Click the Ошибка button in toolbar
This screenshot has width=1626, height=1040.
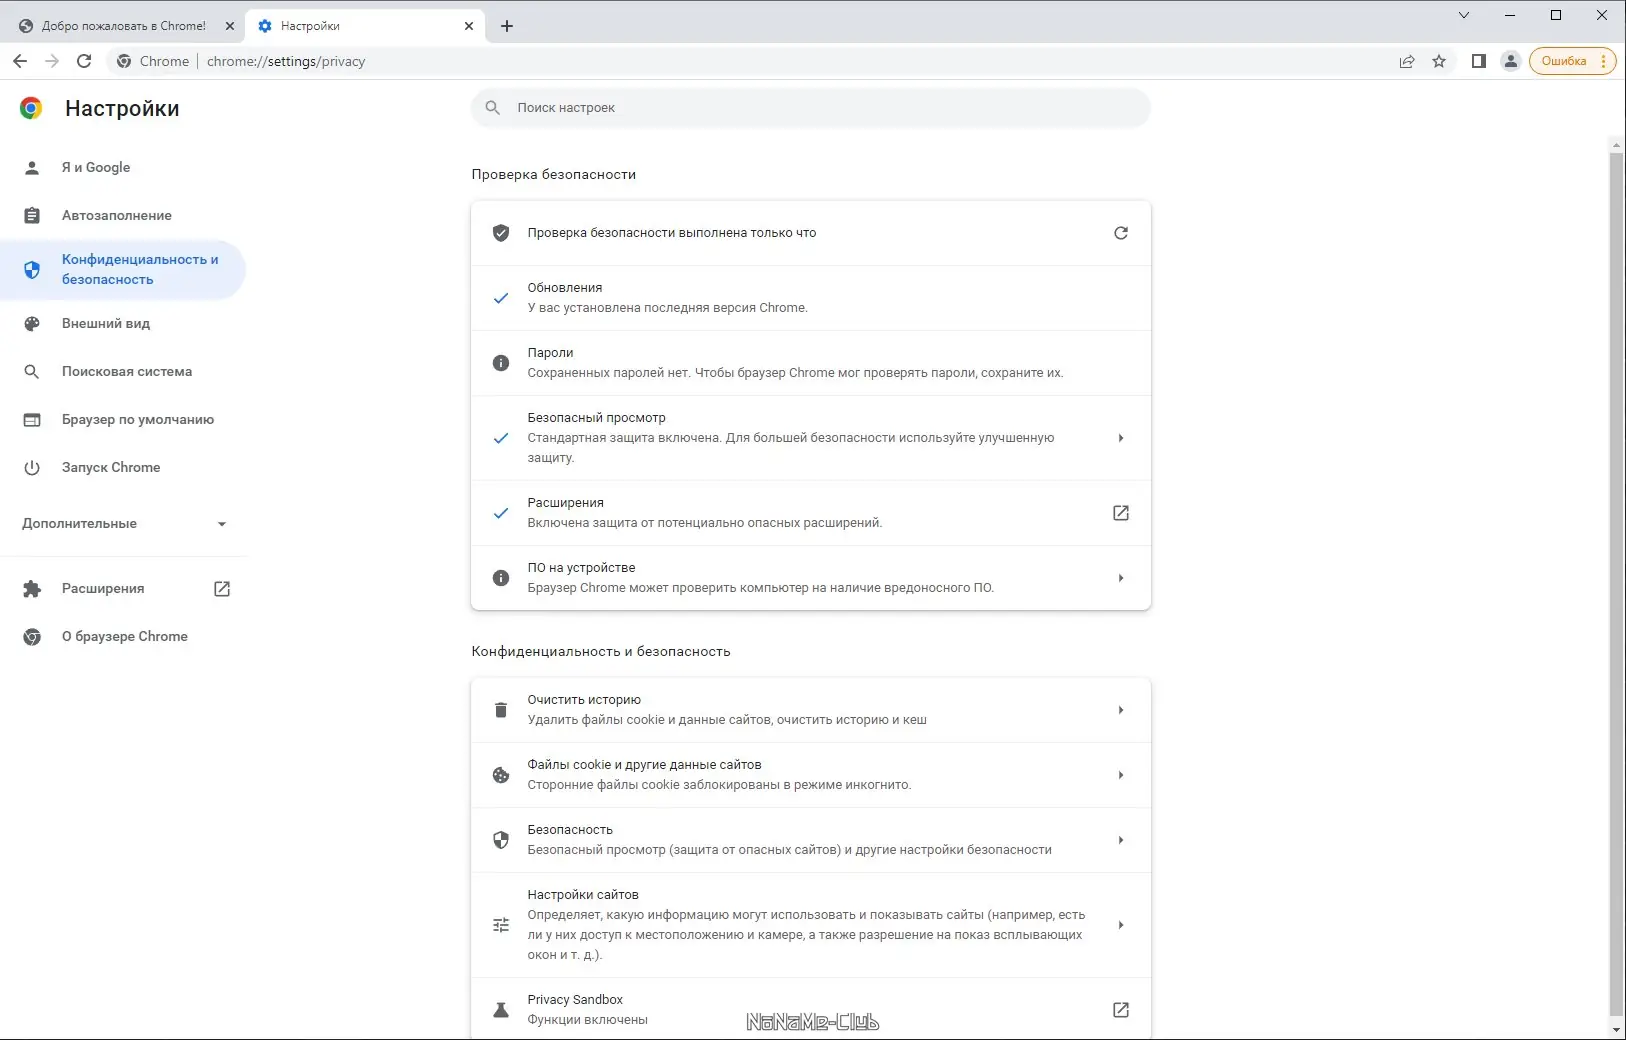(x=1564, y=61)
